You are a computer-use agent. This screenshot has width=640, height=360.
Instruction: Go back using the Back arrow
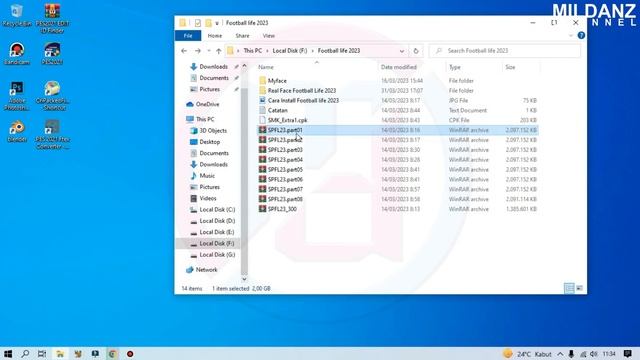coord(184,51)
